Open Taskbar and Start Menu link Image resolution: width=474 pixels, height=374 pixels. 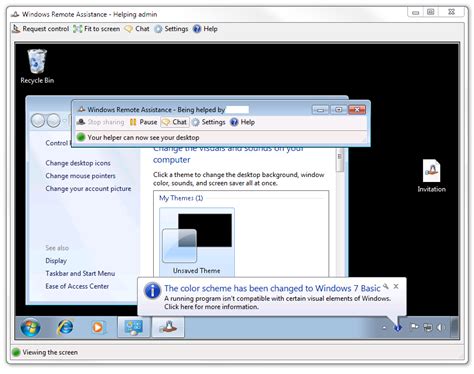80,273
